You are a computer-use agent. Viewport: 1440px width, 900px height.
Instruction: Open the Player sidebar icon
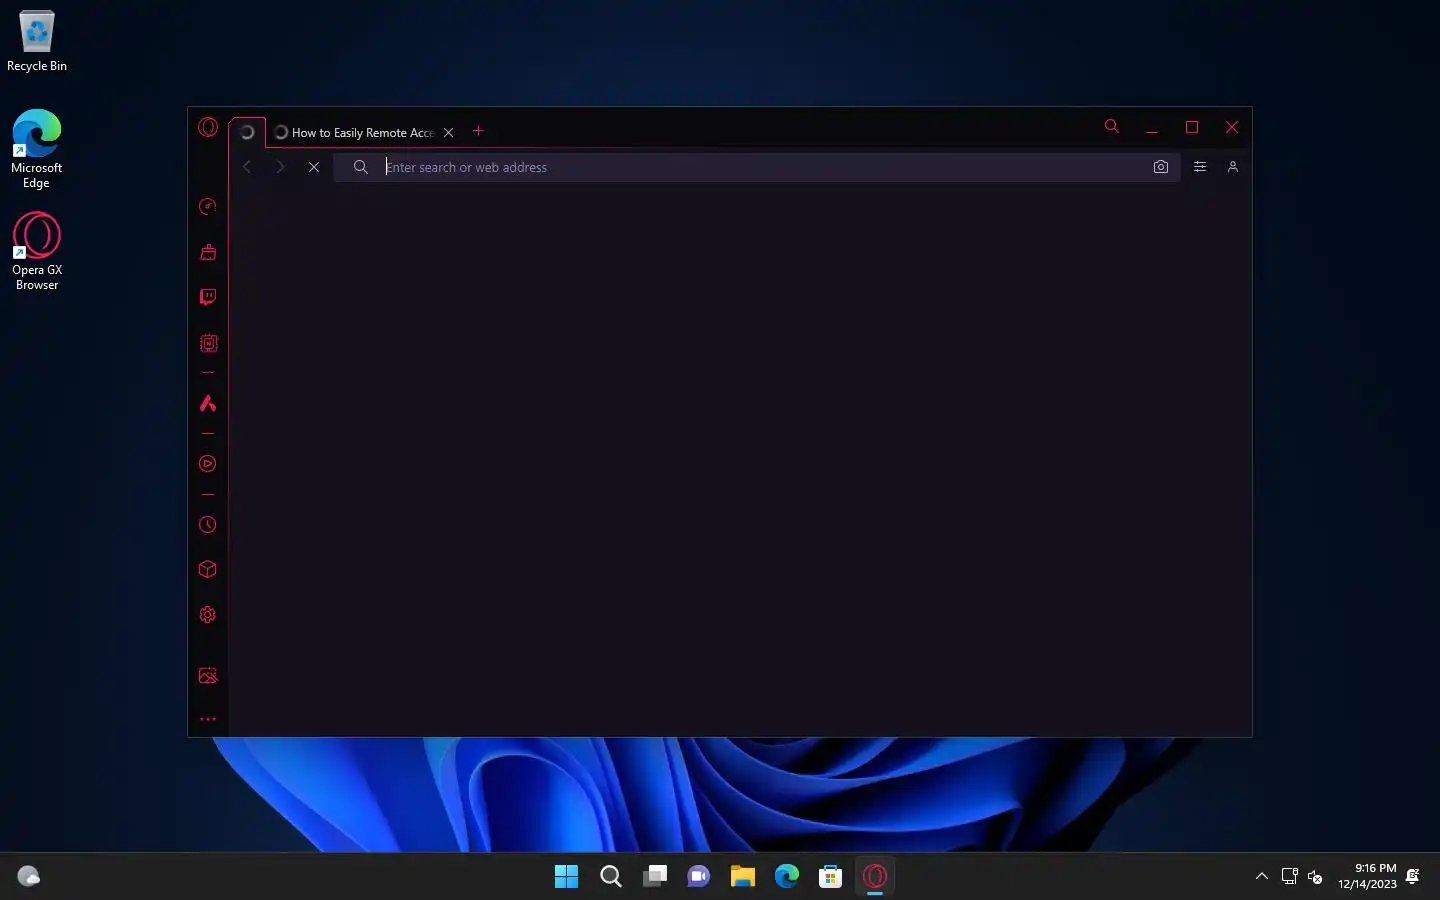pos(208,464)
